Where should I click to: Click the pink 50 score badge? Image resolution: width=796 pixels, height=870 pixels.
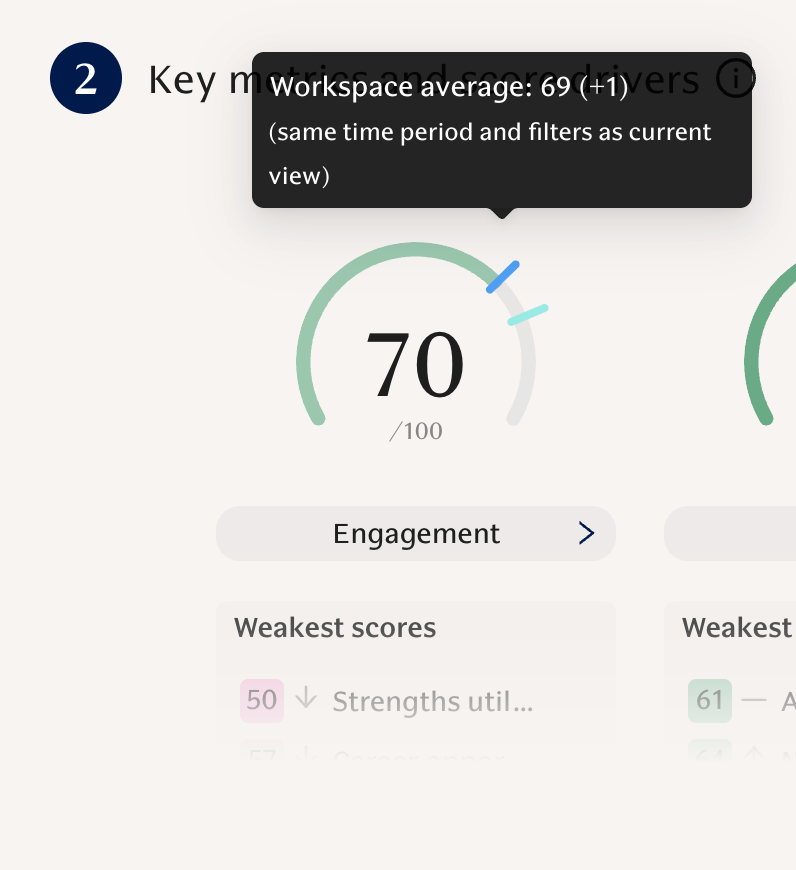coord(262,700)
